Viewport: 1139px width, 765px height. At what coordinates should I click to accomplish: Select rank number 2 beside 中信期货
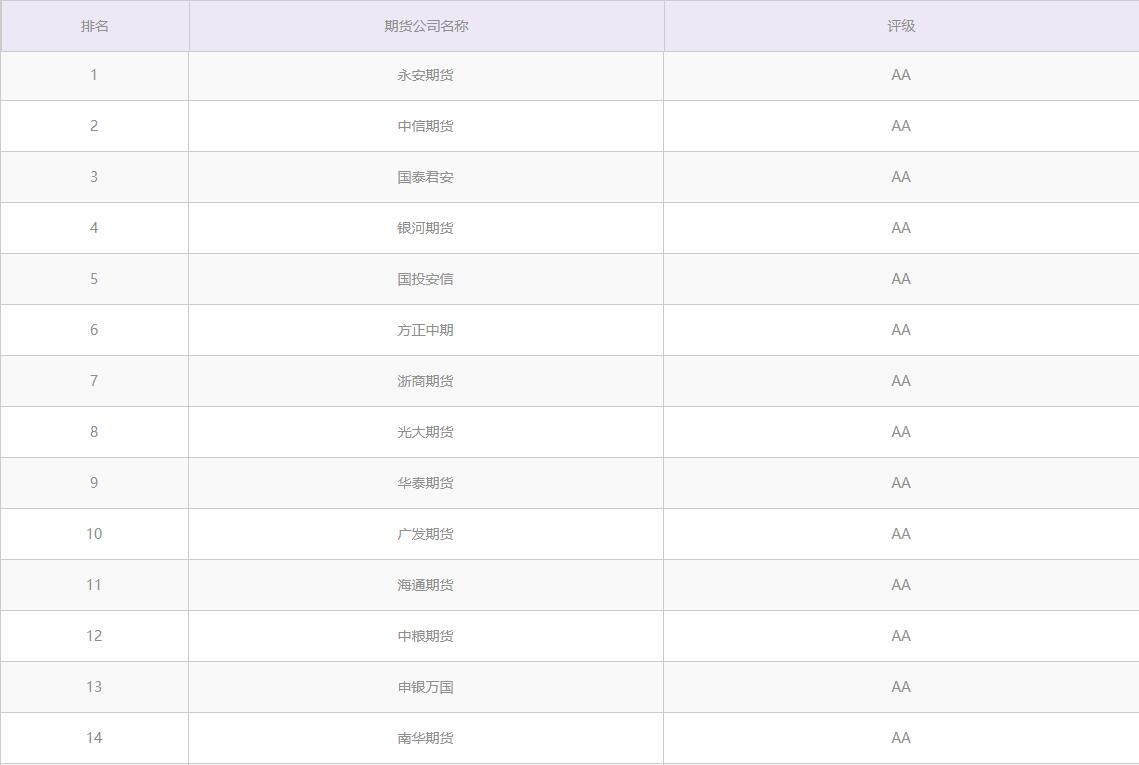[x=94, y=126]
